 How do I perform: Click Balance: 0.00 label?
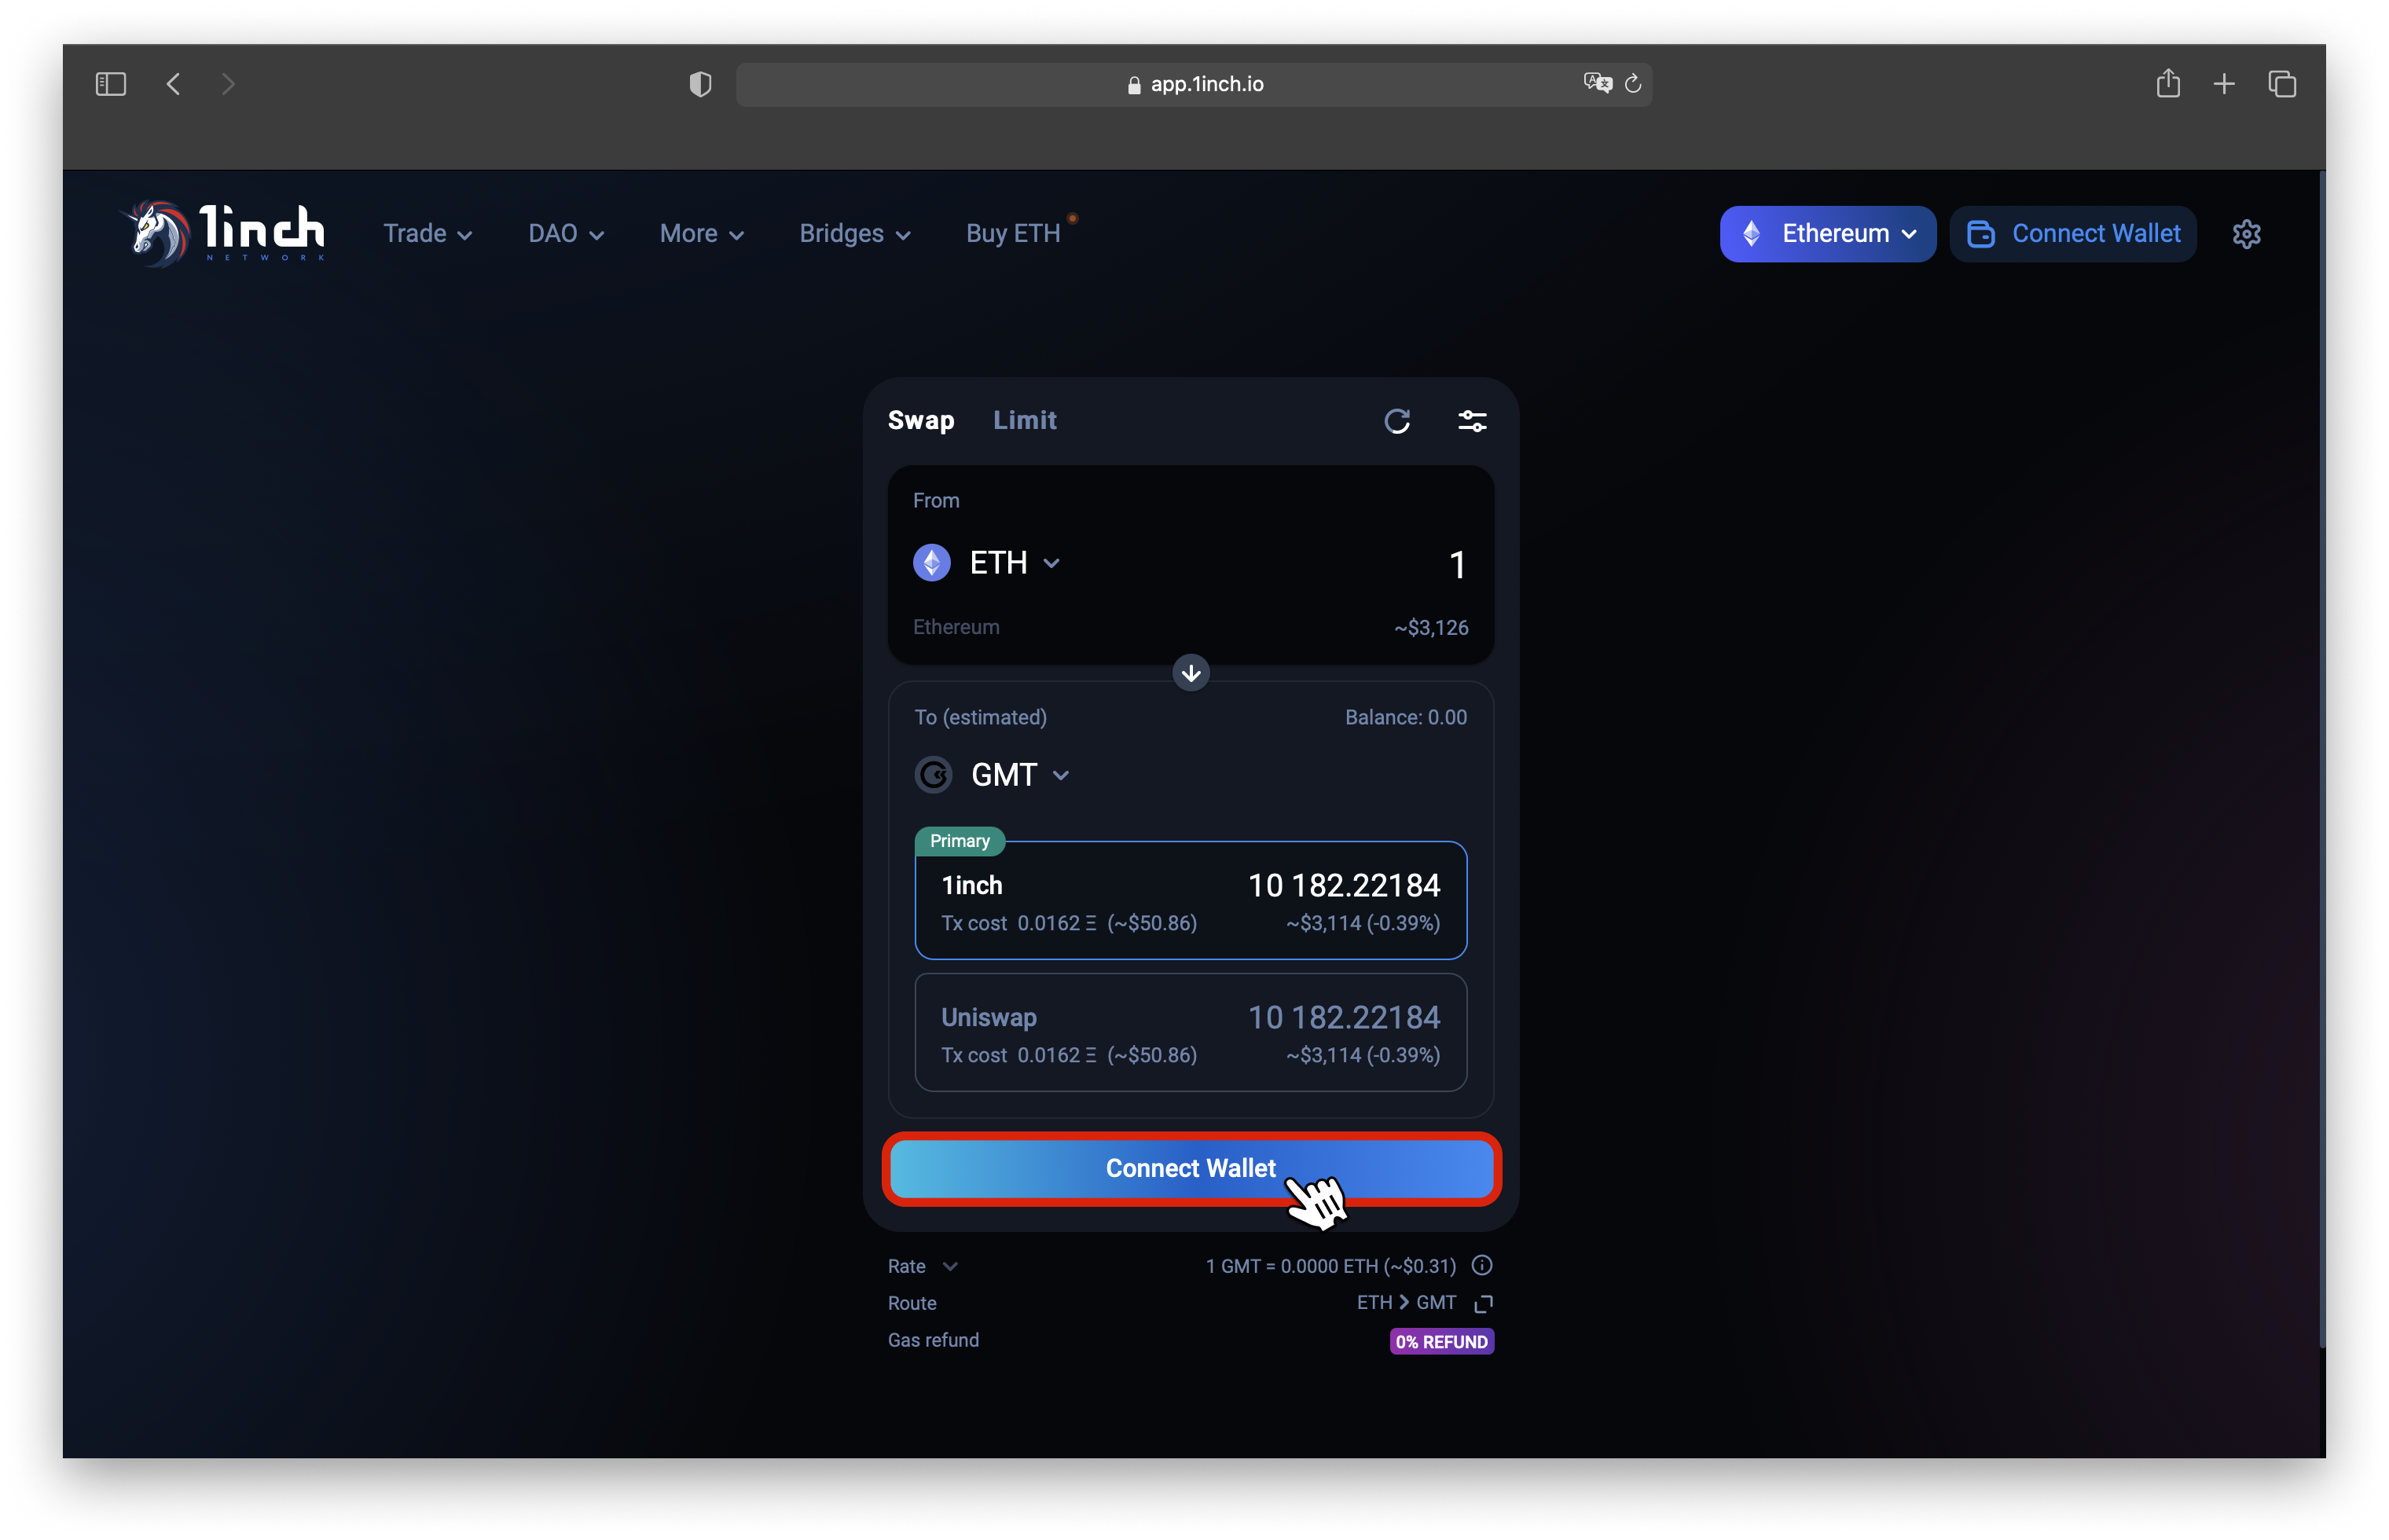point(1405,717)
